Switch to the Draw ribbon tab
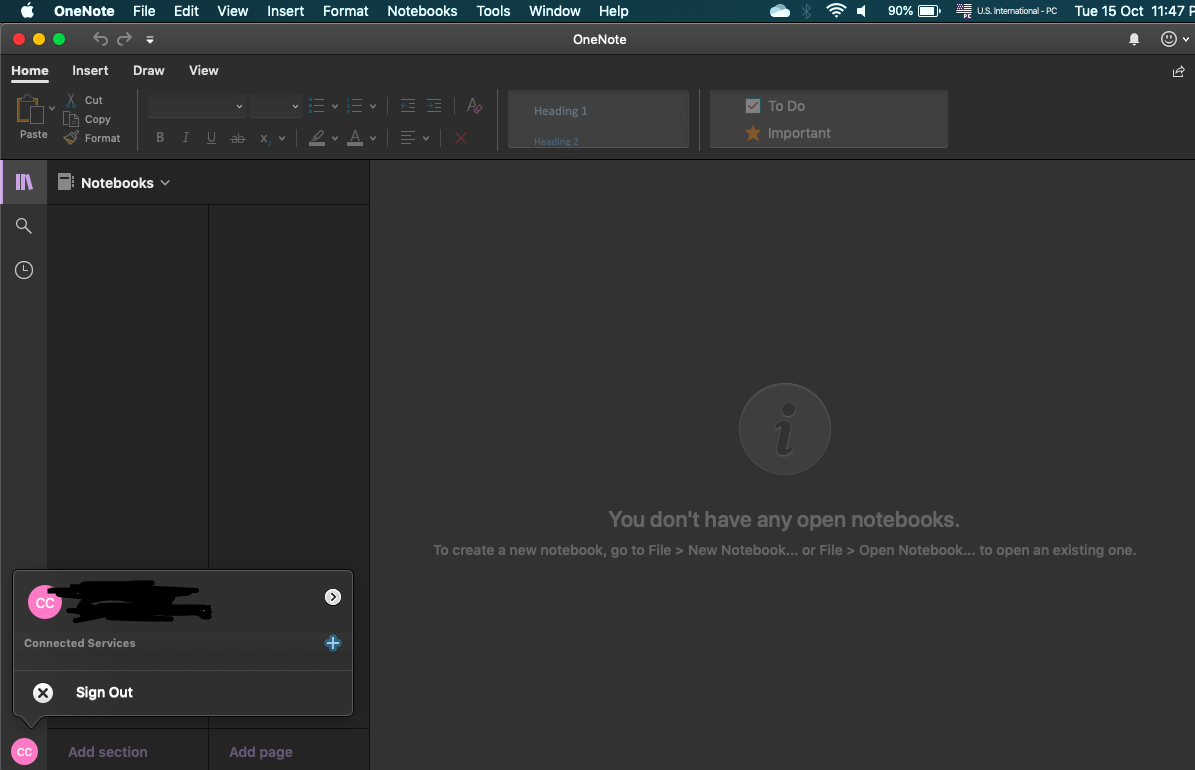Image resolution: width=1195 pixels, height=770 pixels. pos(148,70)
